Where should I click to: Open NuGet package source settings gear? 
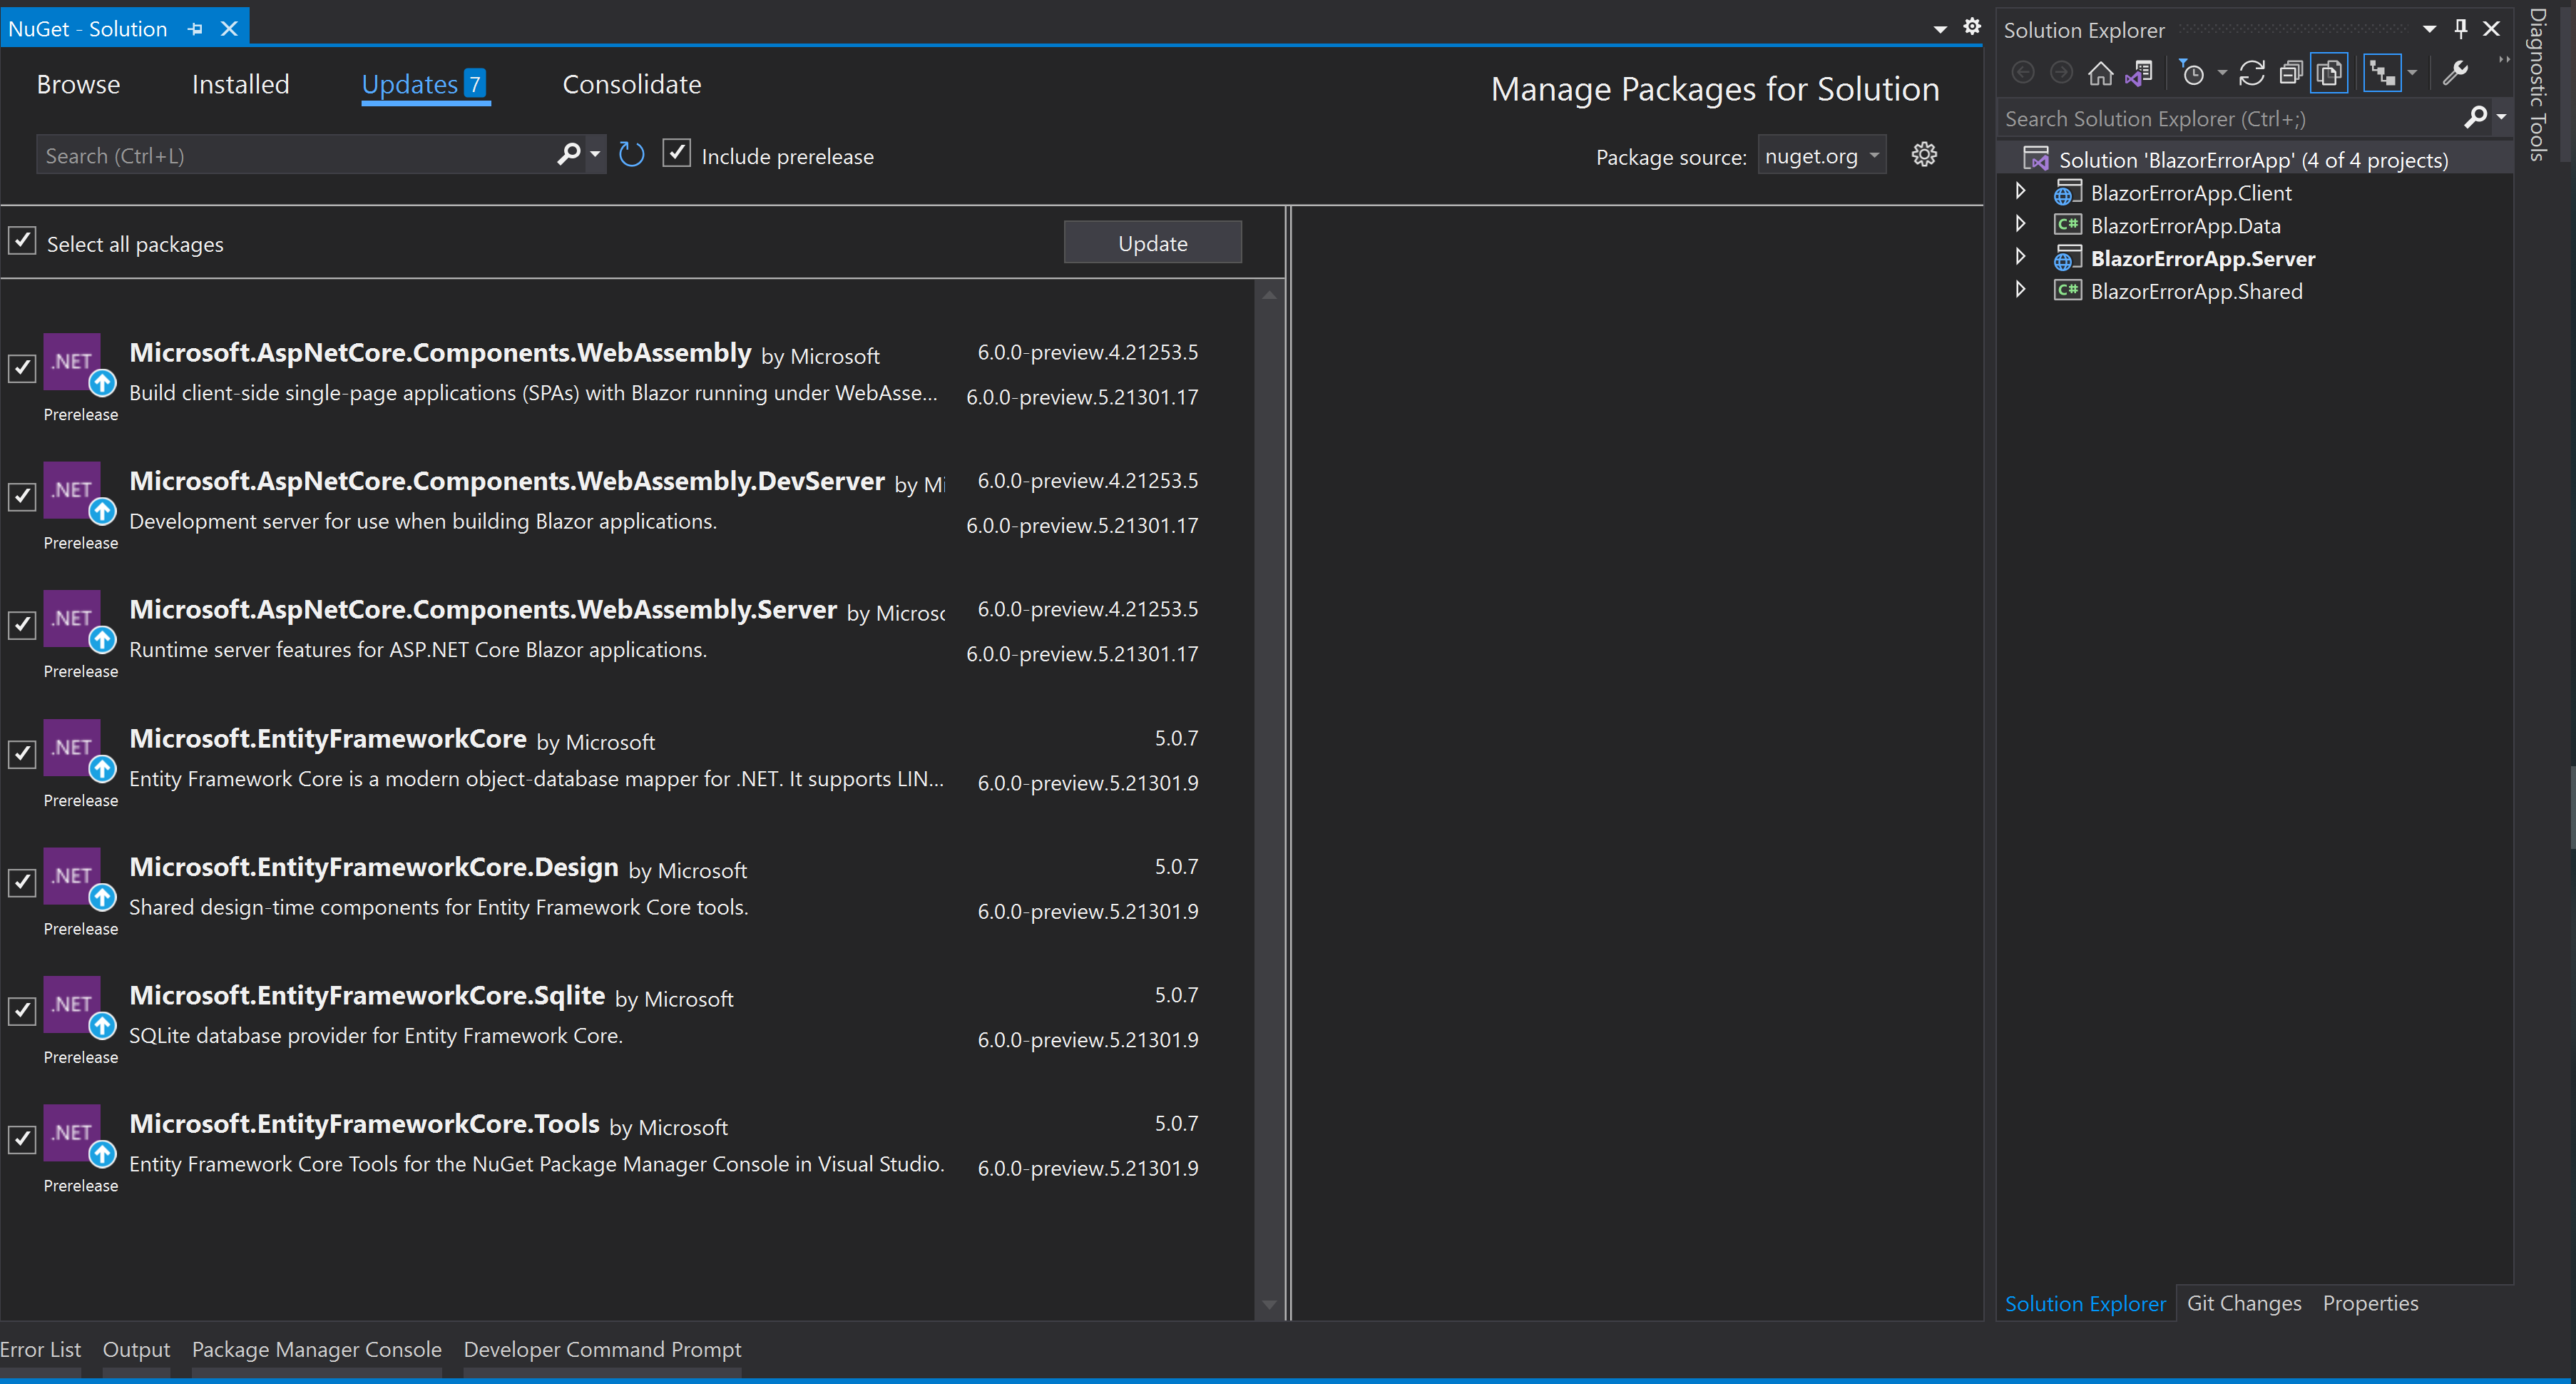(1923, 154)
